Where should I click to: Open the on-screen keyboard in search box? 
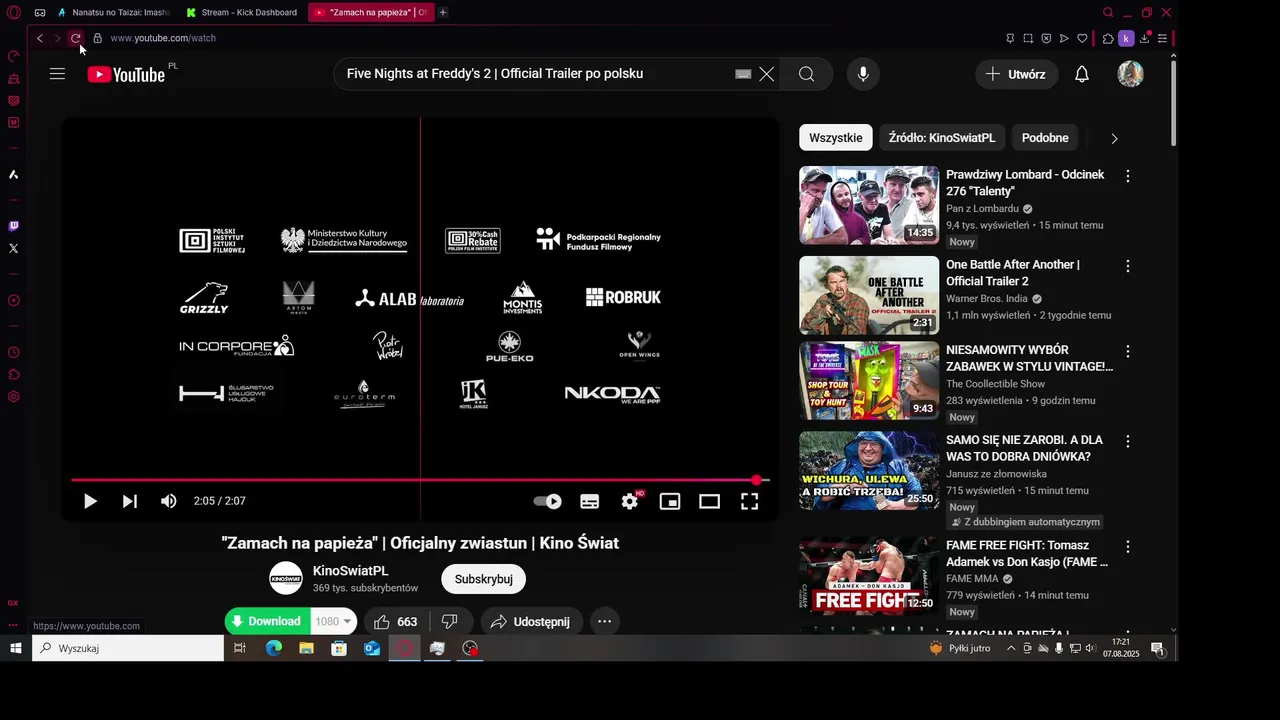(x=743, y=74)
